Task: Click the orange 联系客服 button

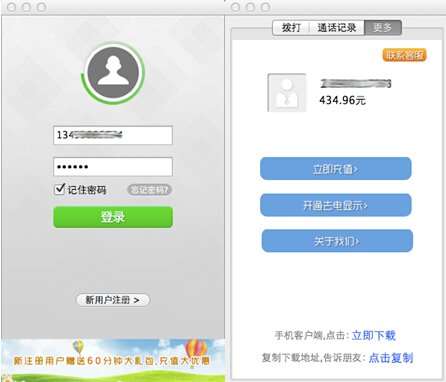Action: pos(404,55)
